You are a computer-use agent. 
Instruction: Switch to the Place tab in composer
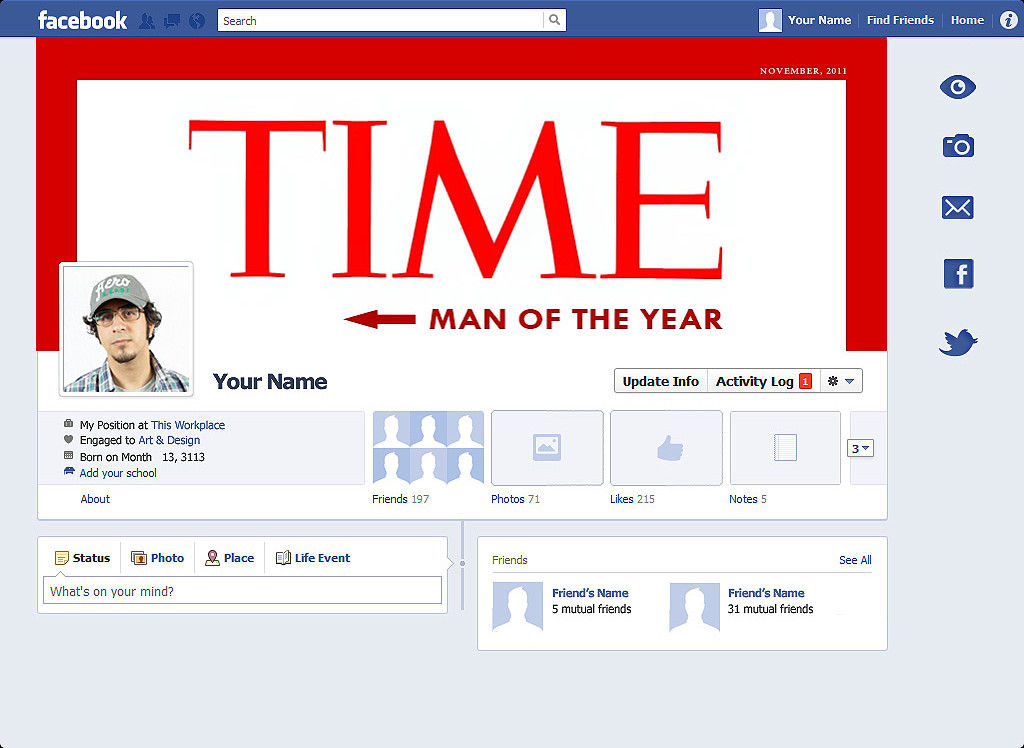tap(230, 558)
